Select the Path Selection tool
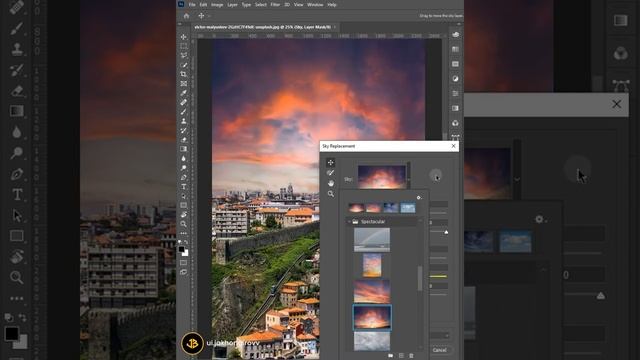Viewport: 640px width, 360px height. click(184, 196)
